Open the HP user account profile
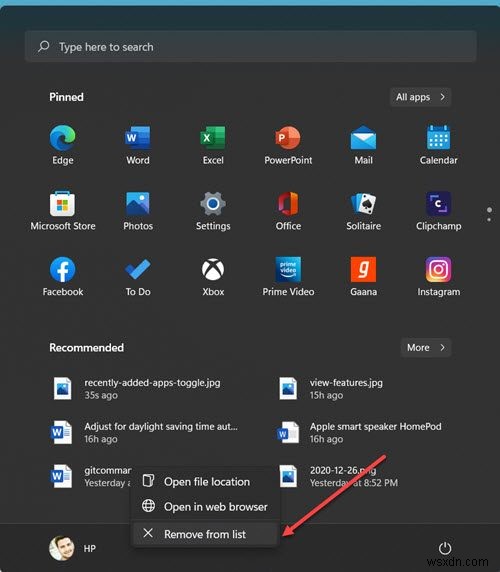The width and height of the screenshot is (500, 572). click(73, 548)
